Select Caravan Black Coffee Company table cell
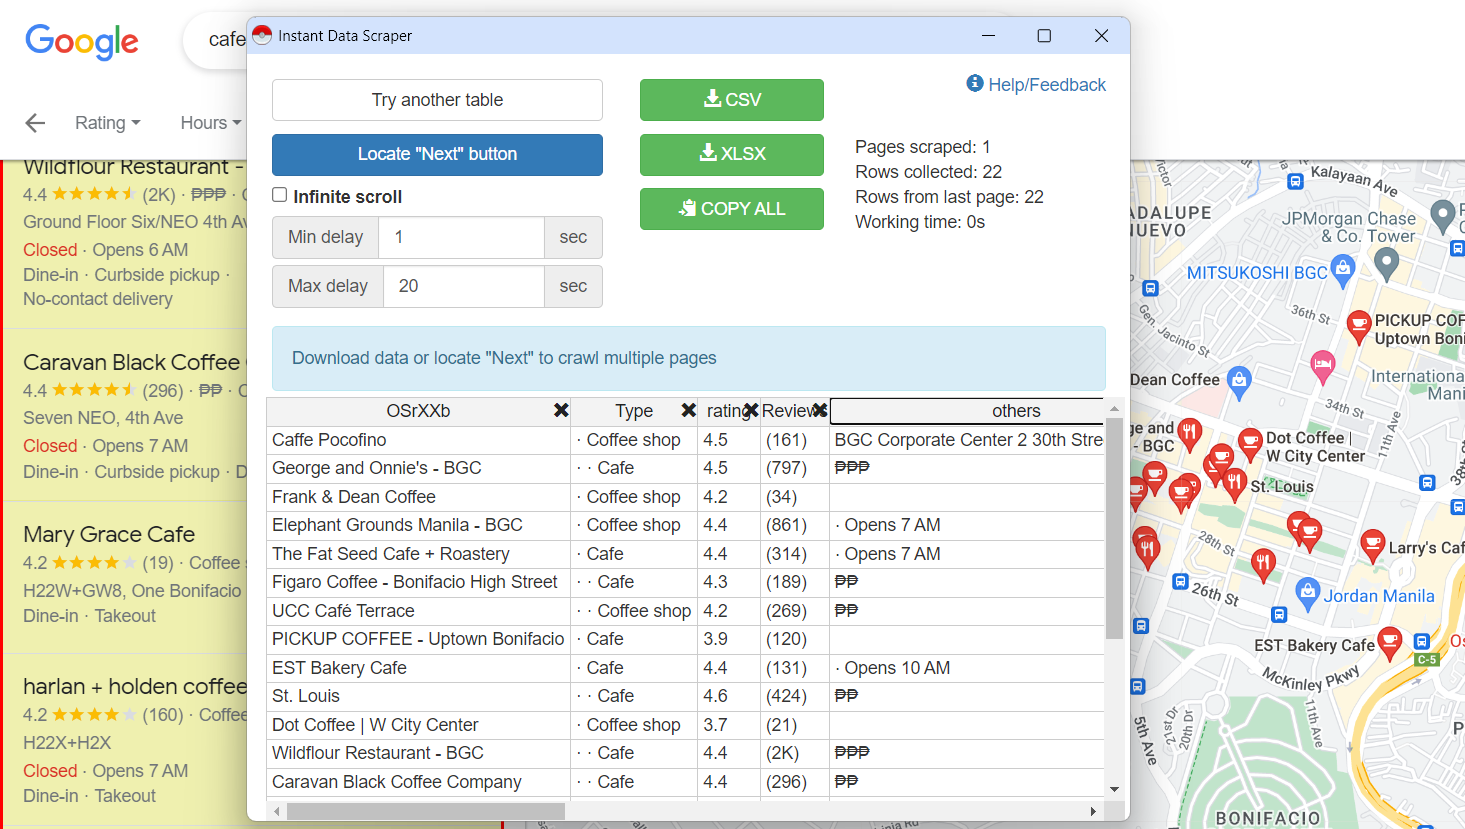The image size is (1465, 829). 419,782
